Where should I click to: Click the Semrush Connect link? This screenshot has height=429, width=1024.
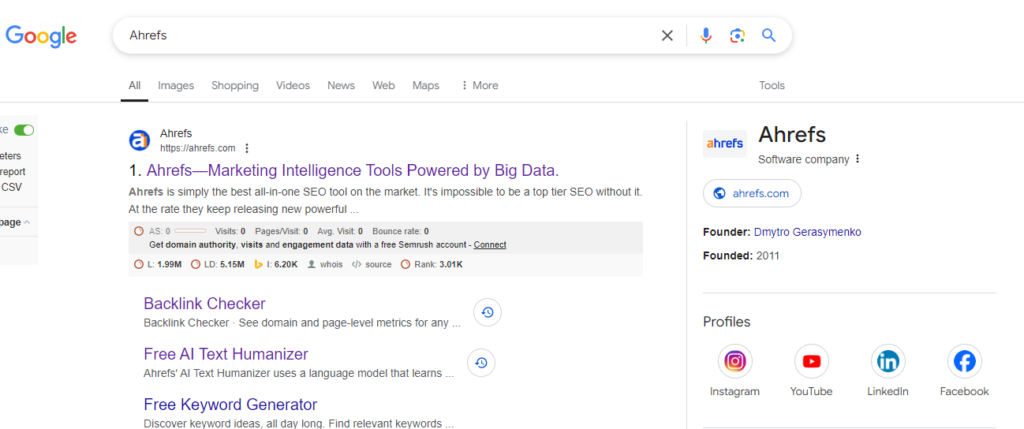(x=490, y=245)
